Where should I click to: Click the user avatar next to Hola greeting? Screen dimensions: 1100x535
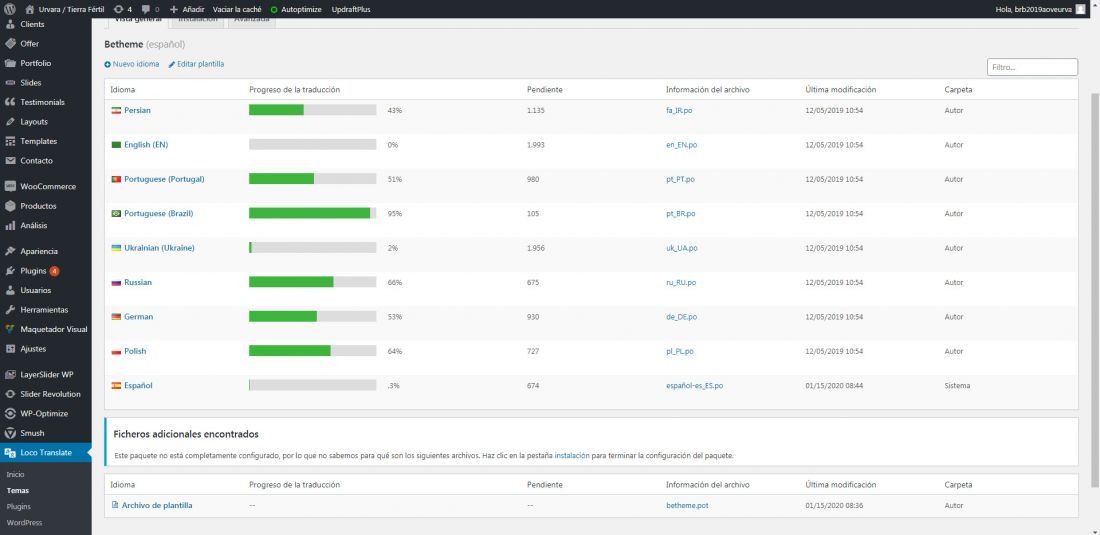1080,9
